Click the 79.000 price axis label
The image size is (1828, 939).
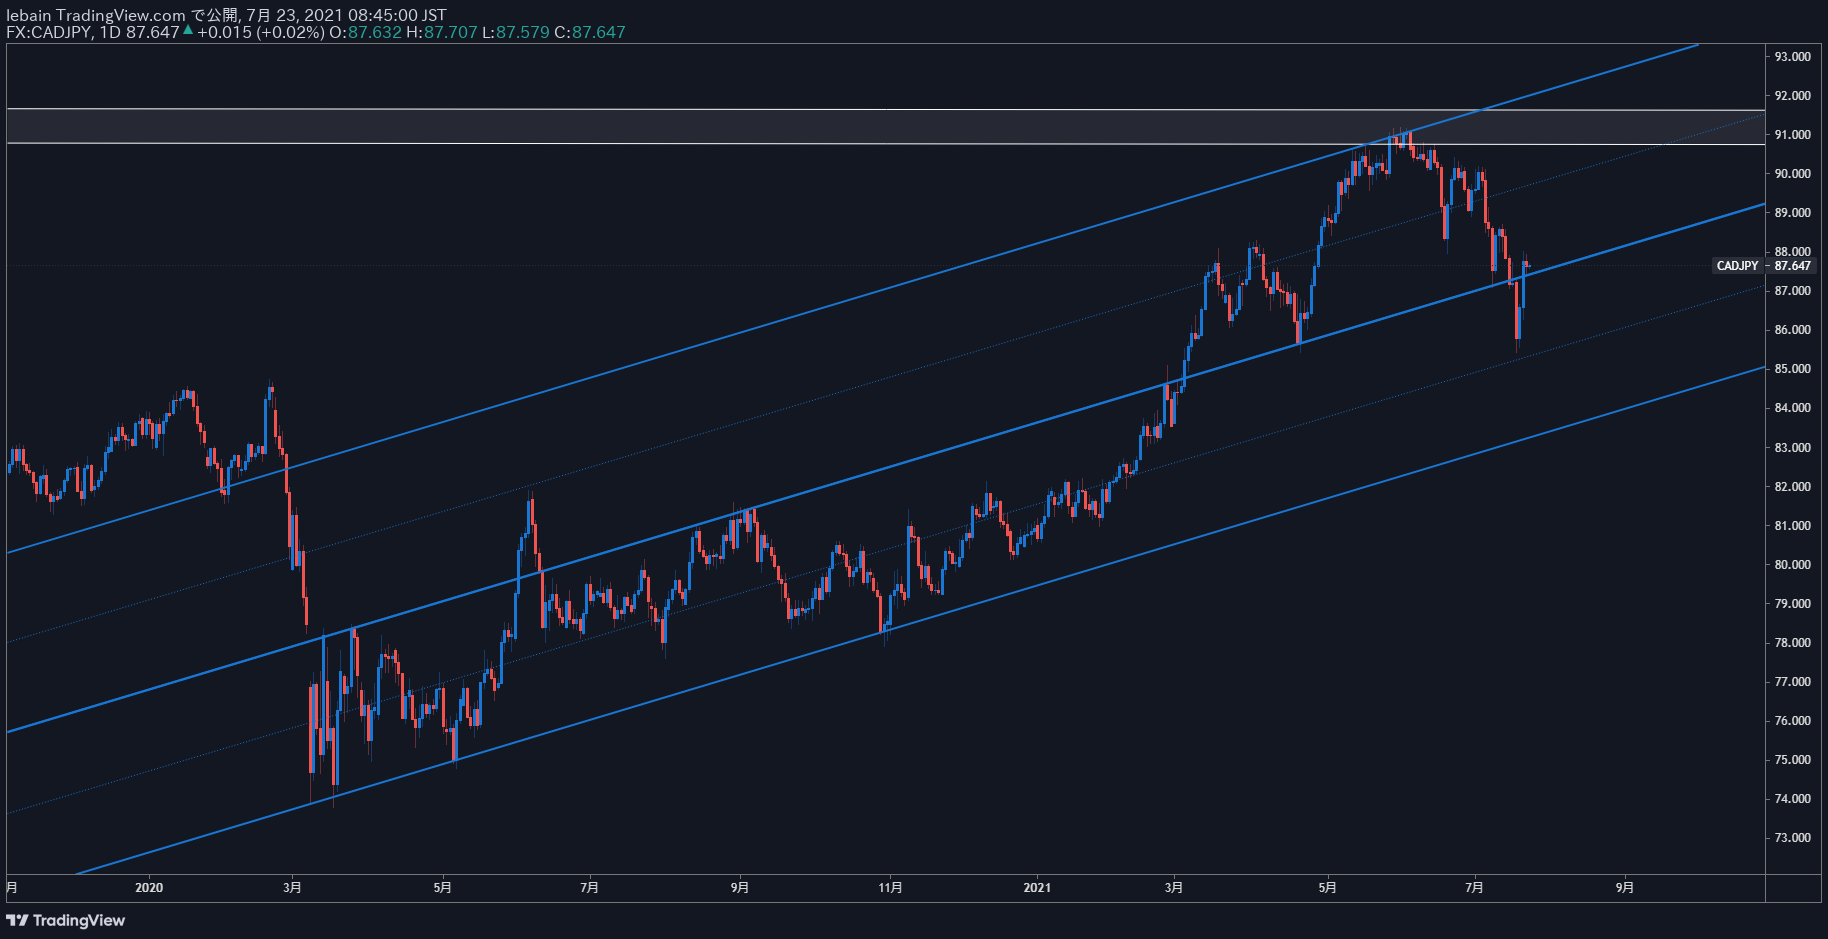pyautogui.click(x=1792, y=604)
